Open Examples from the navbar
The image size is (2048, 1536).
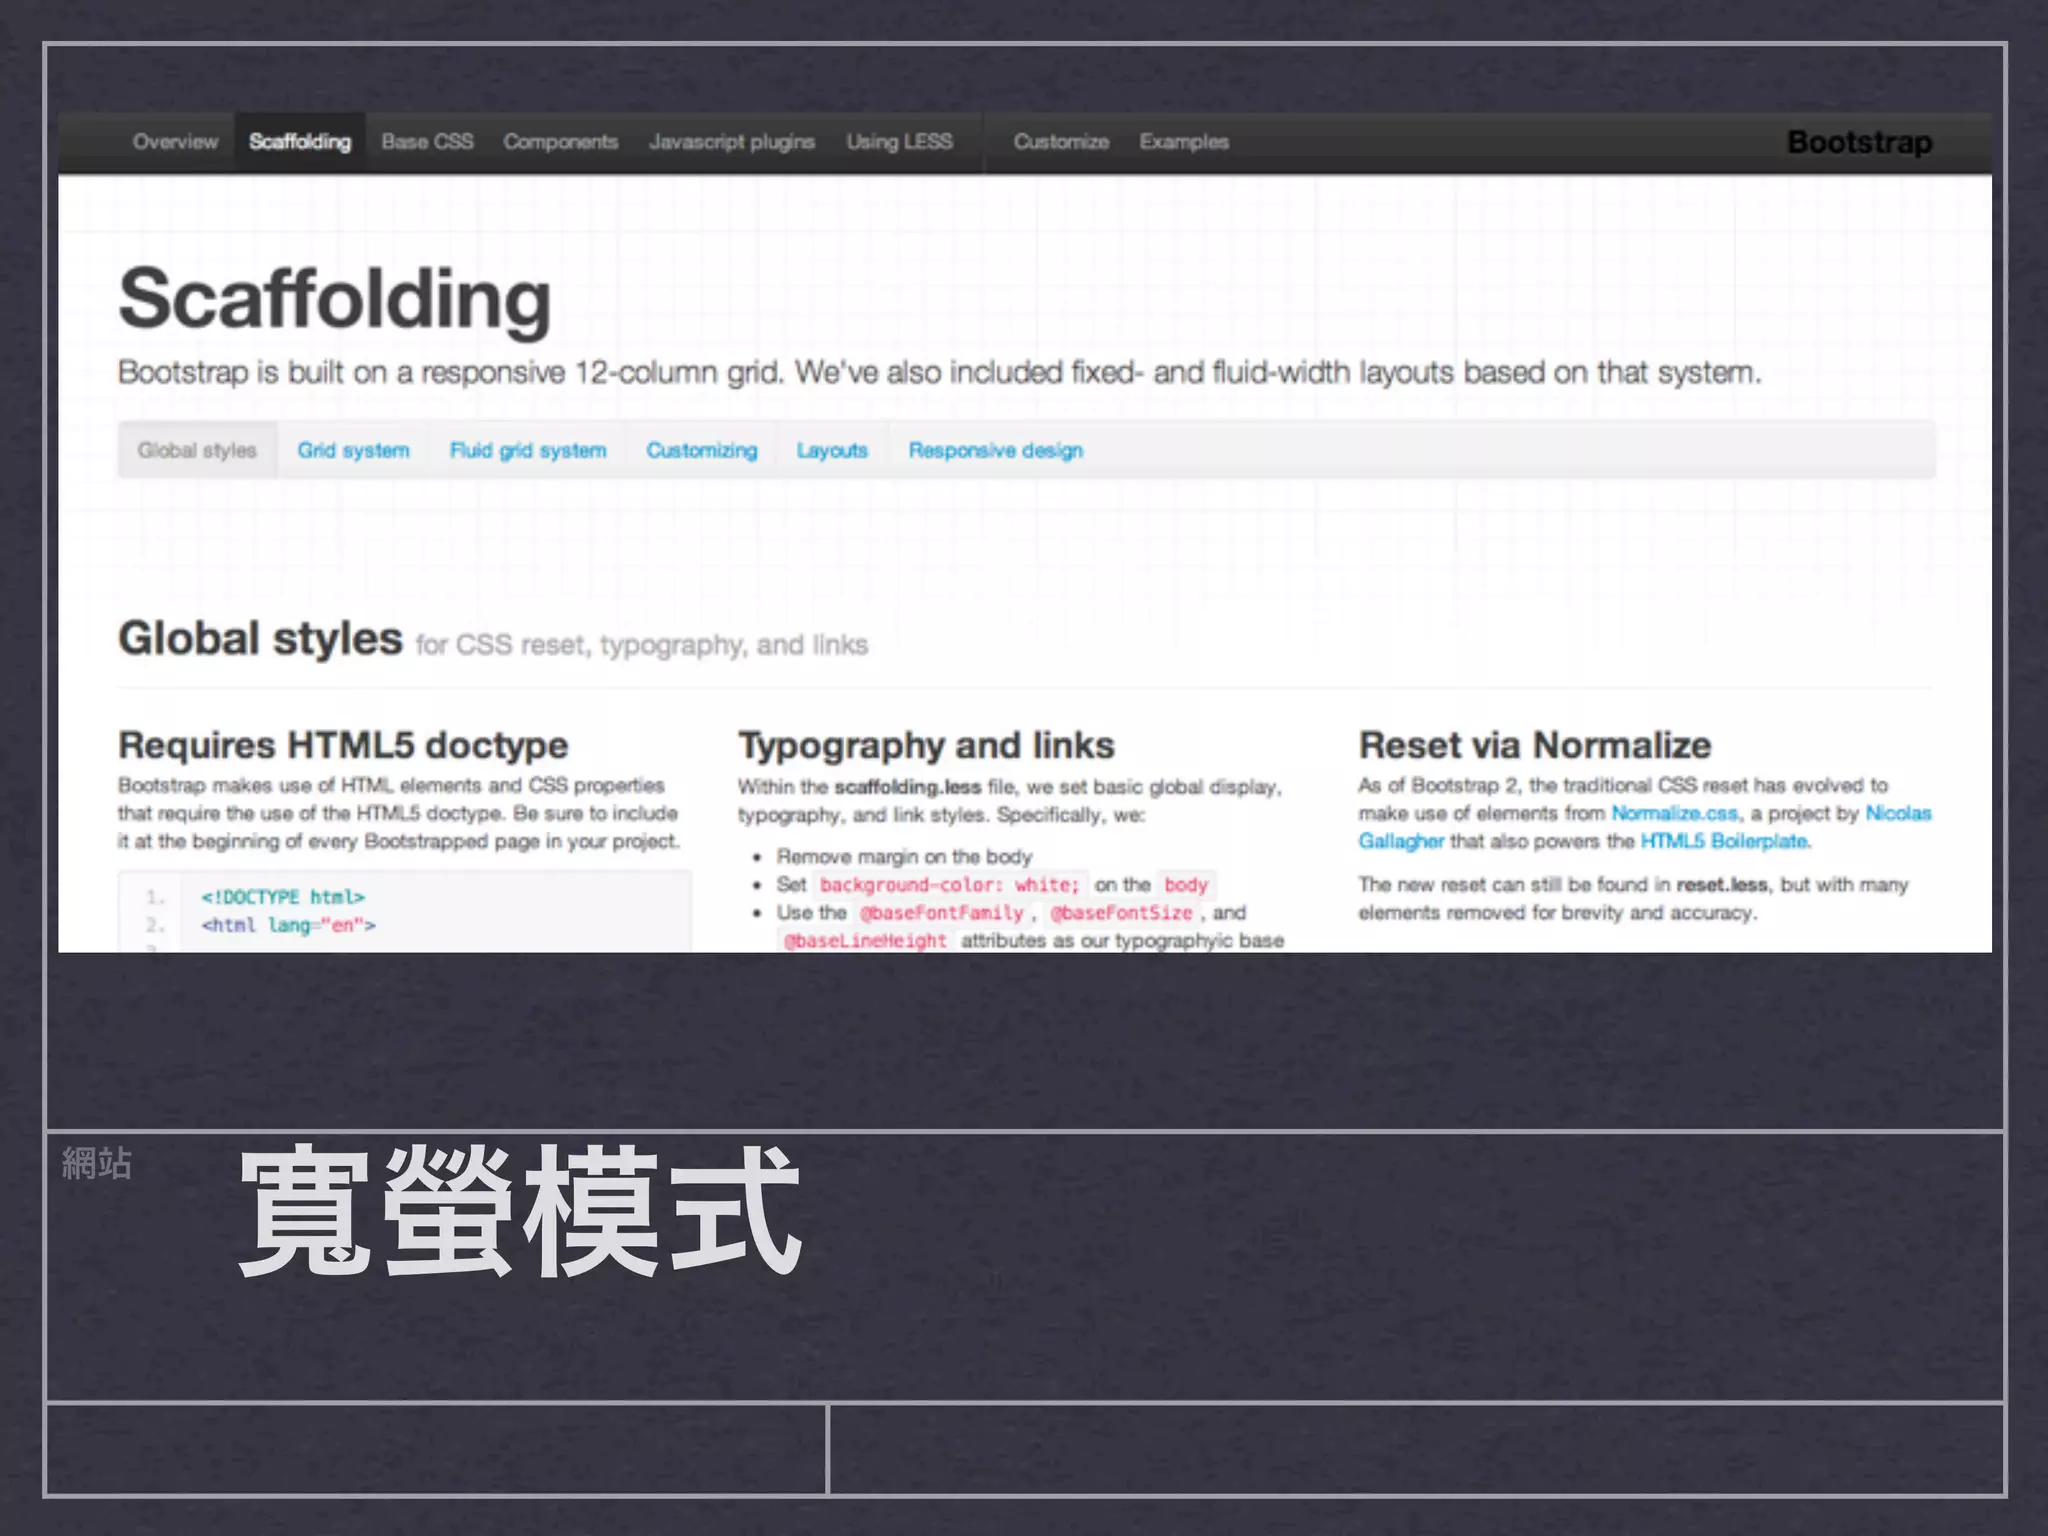(1184, 142)
